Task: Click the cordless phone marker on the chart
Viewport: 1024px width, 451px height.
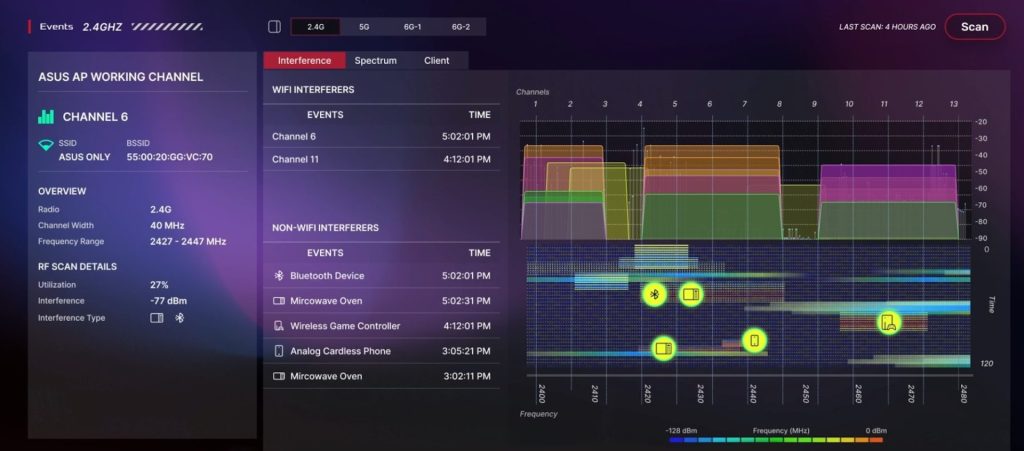Action: pyautogui.click(x=755, y=340)
